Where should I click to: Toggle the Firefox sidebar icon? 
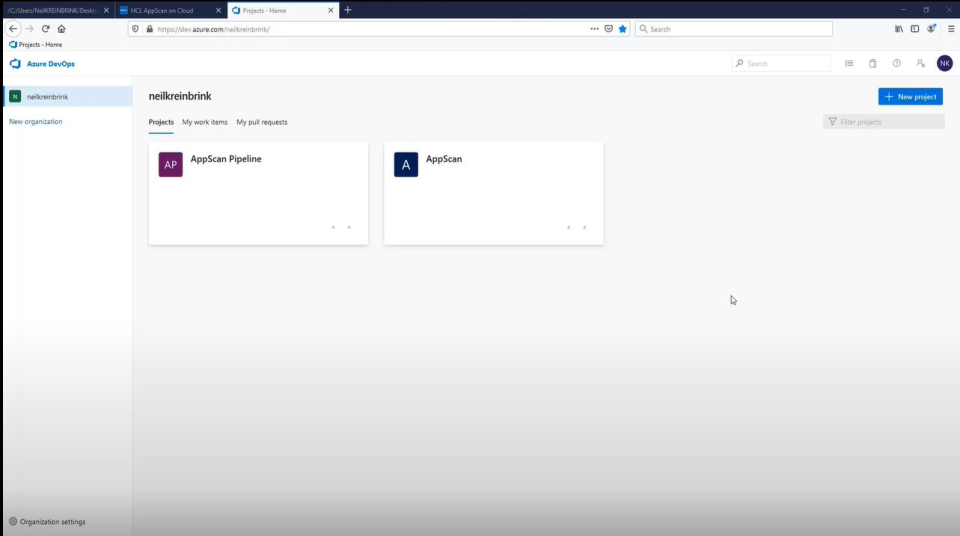point(915,29)
